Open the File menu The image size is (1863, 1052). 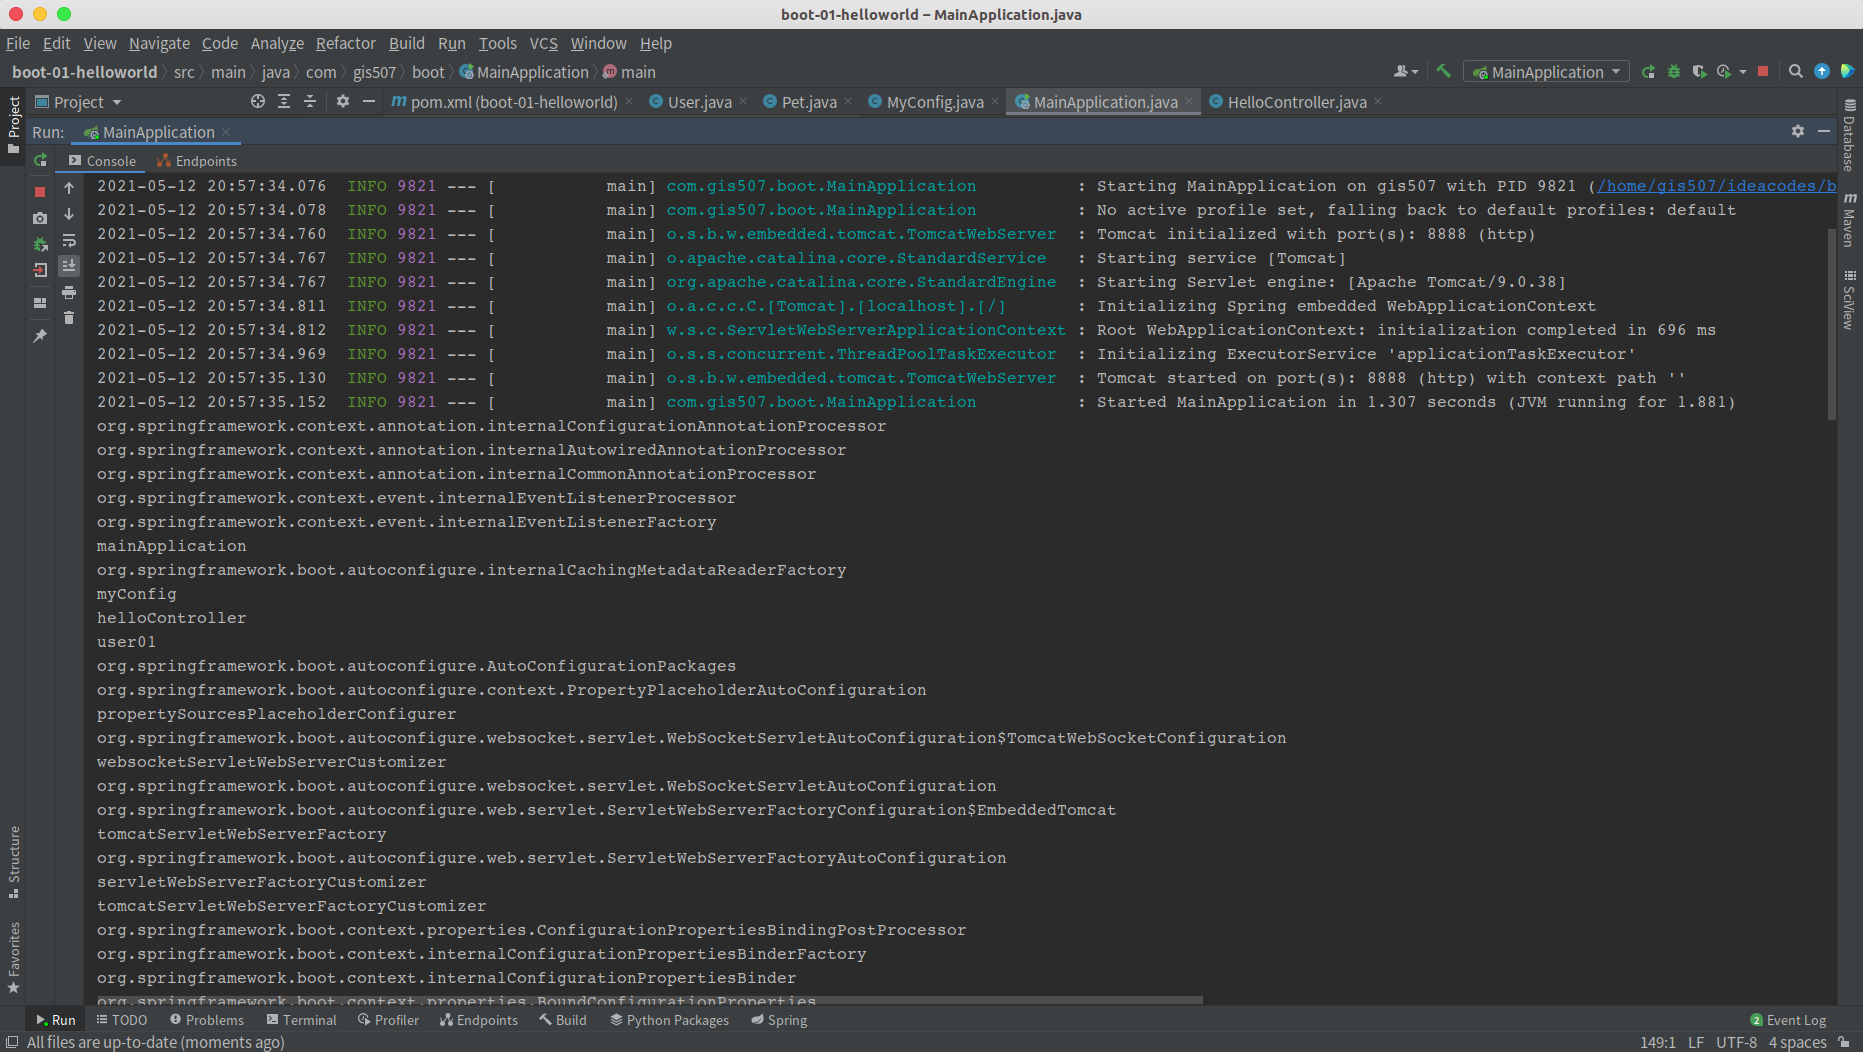point(18,43)
